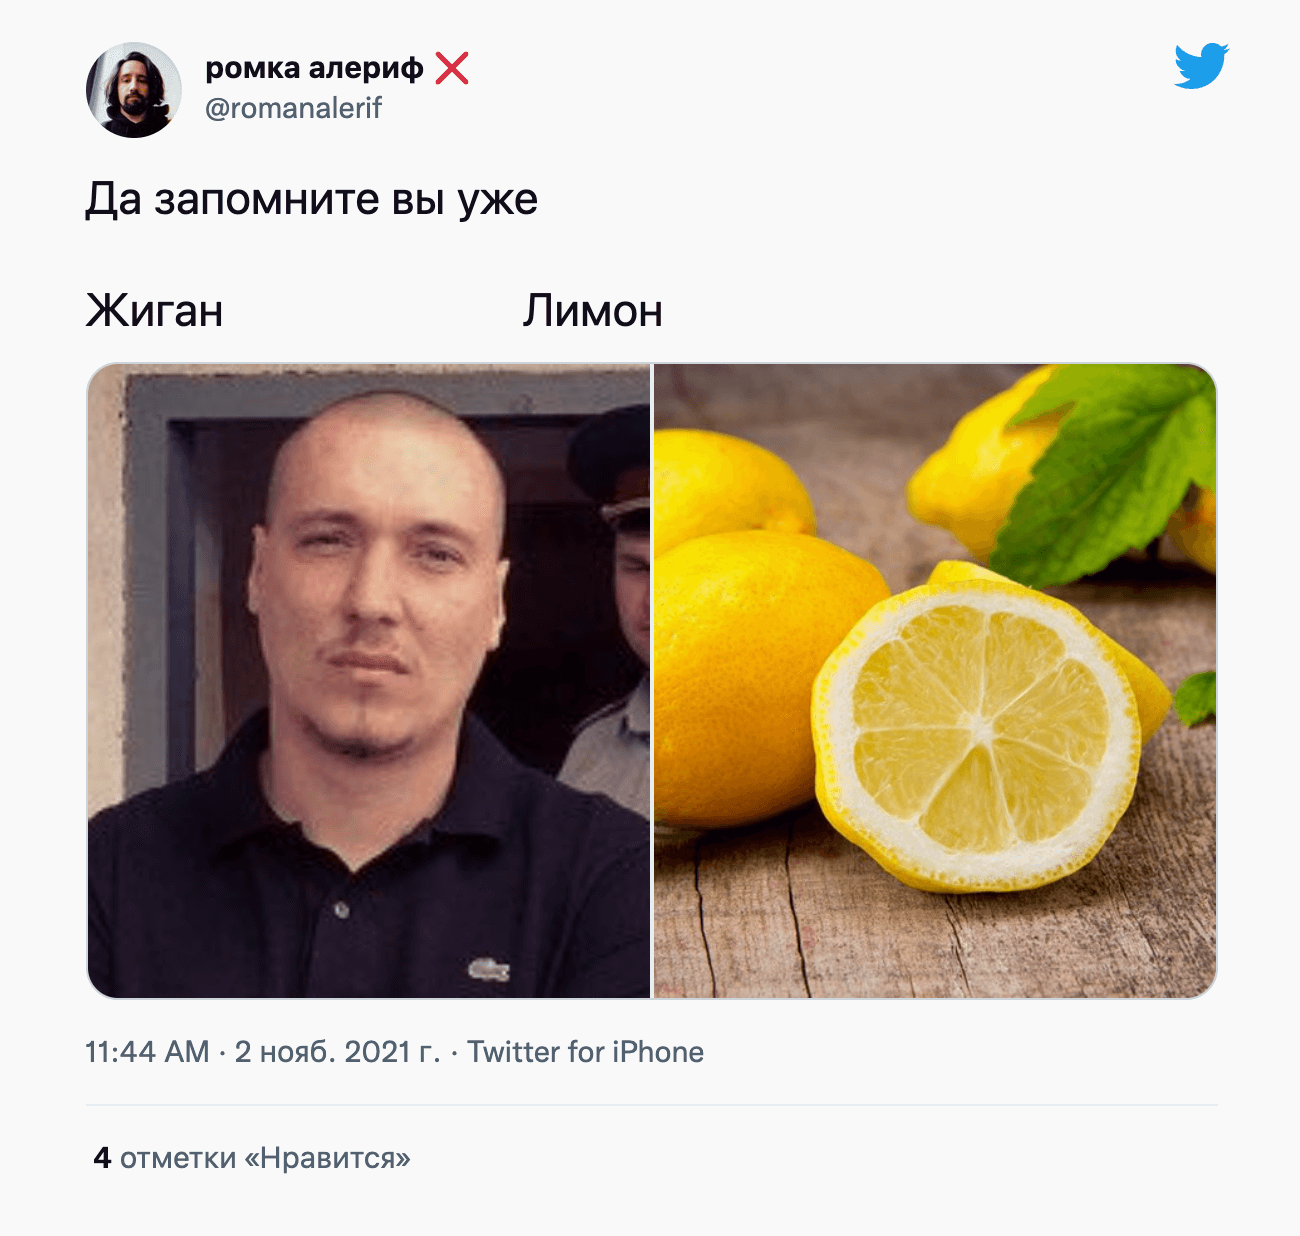This screenshot has width=1300, height=1236.
Task: Click the tweet text Да запомните вы уже
Action: click(311, 200)
